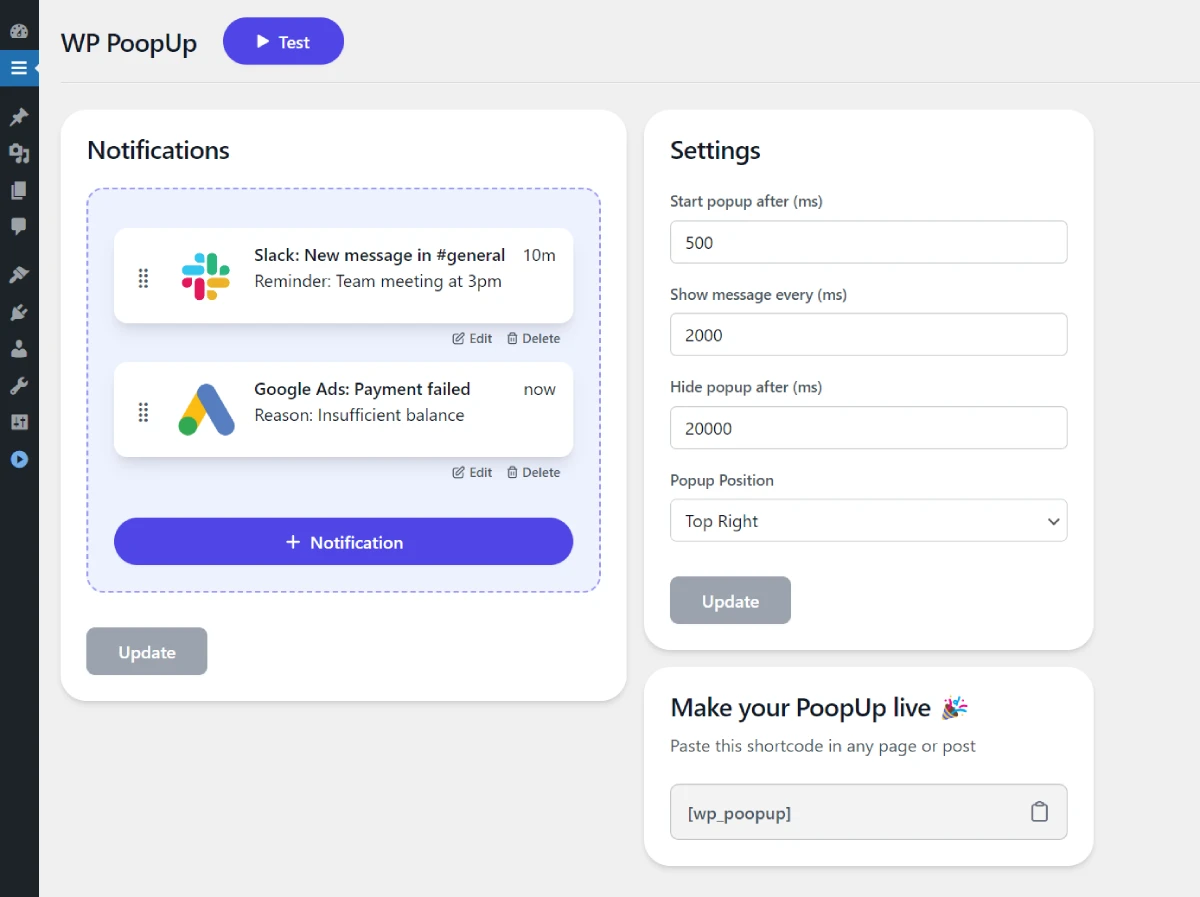1200x897 pixels.
Task: Open the Settings sliders icon in sidebar
Action: coord(19,422)
